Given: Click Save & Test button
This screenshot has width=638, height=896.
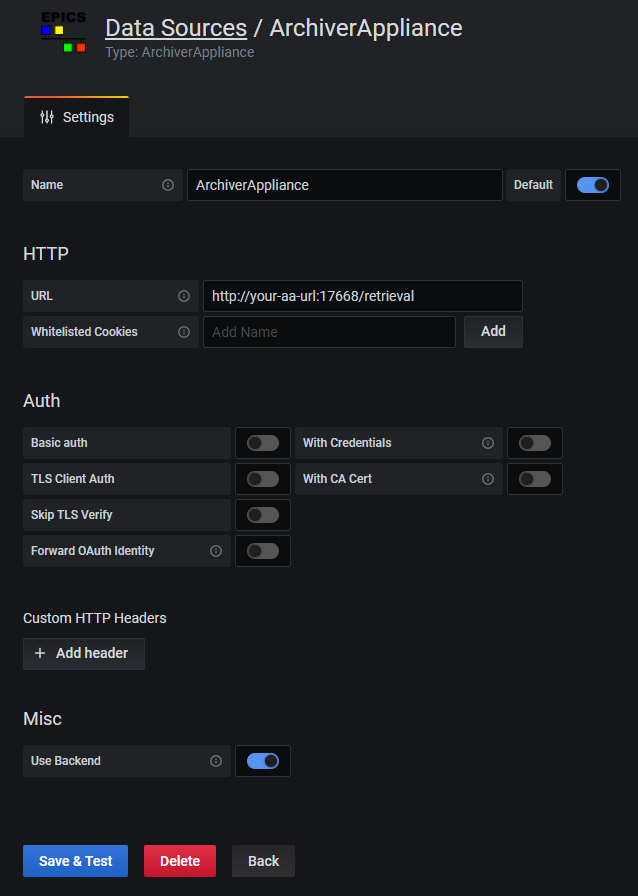Looking at the screenshot, I should [x=75, y=861].
